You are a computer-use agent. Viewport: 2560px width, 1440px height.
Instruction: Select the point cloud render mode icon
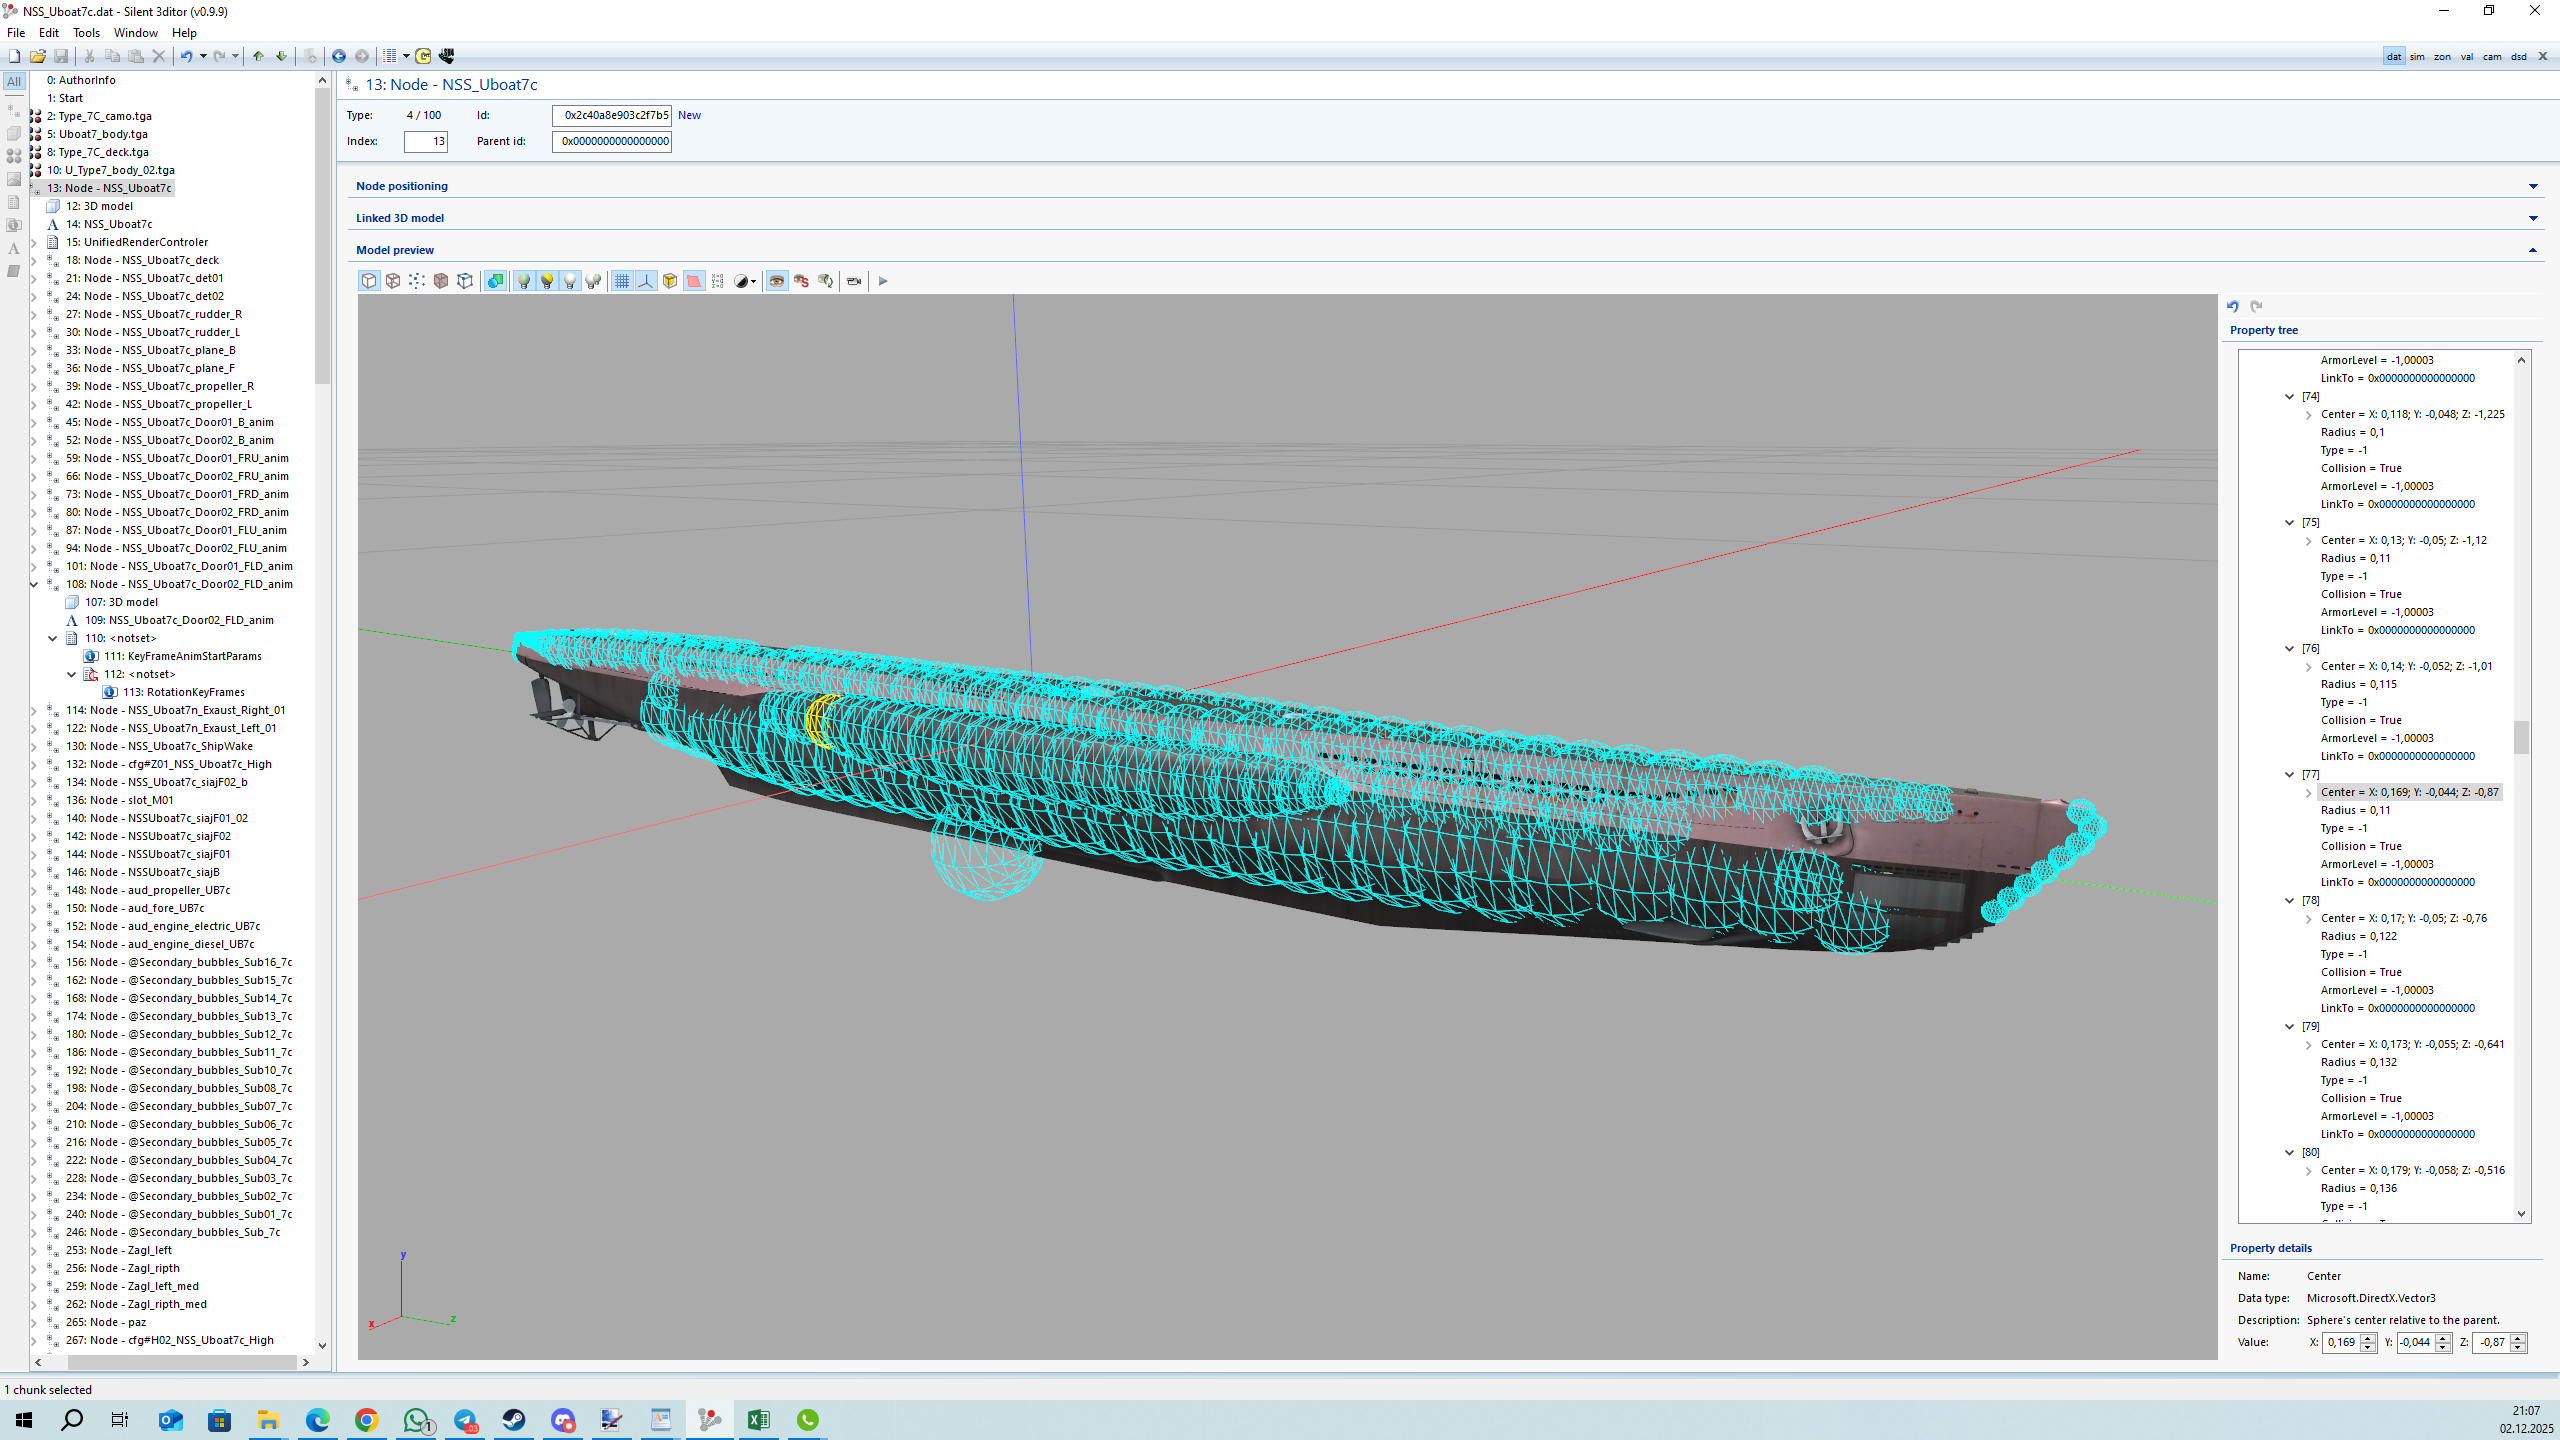tap(417, 281)
